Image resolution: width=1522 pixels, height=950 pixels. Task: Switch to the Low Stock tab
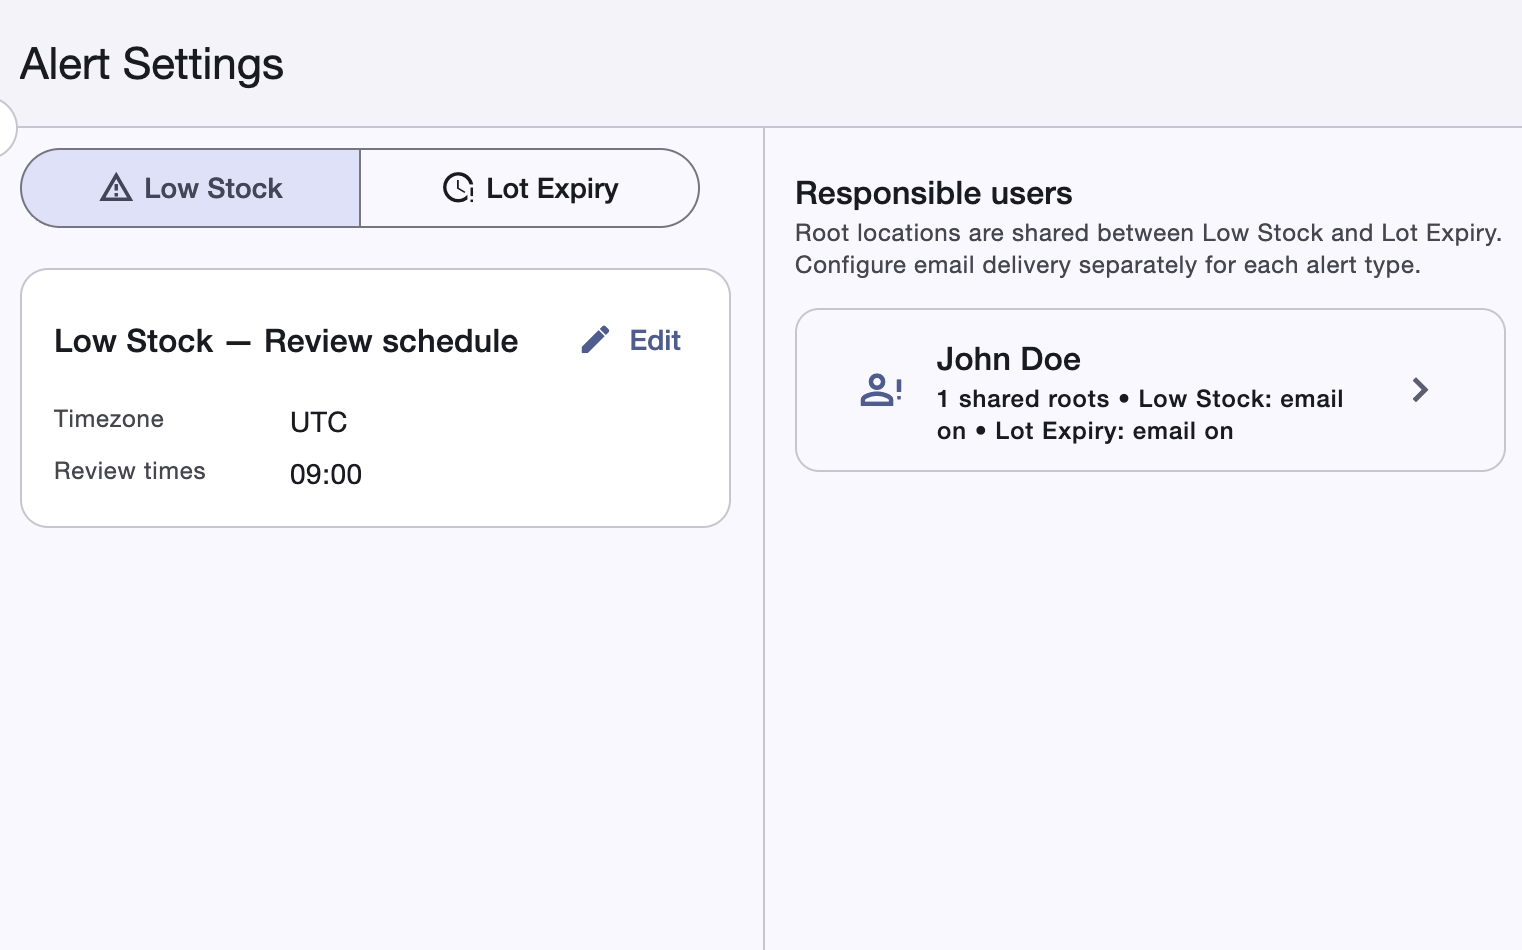pyautogui.click(x=190, y=188)
